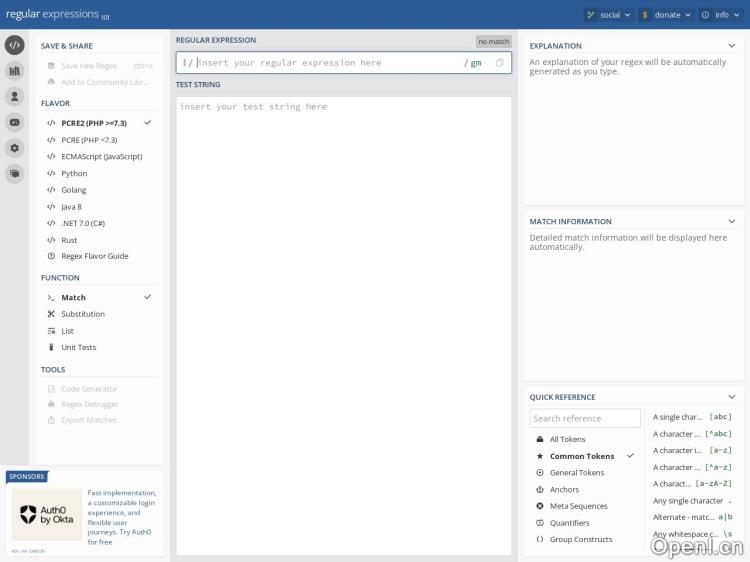Select the Anchors quick reference category

[564, 490]
